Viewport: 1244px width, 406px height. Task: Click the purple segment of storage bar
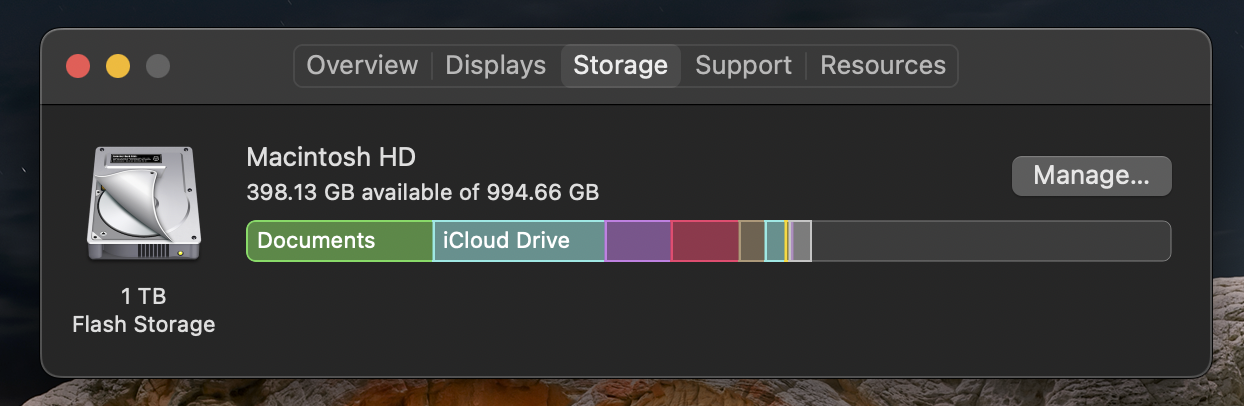638,241
